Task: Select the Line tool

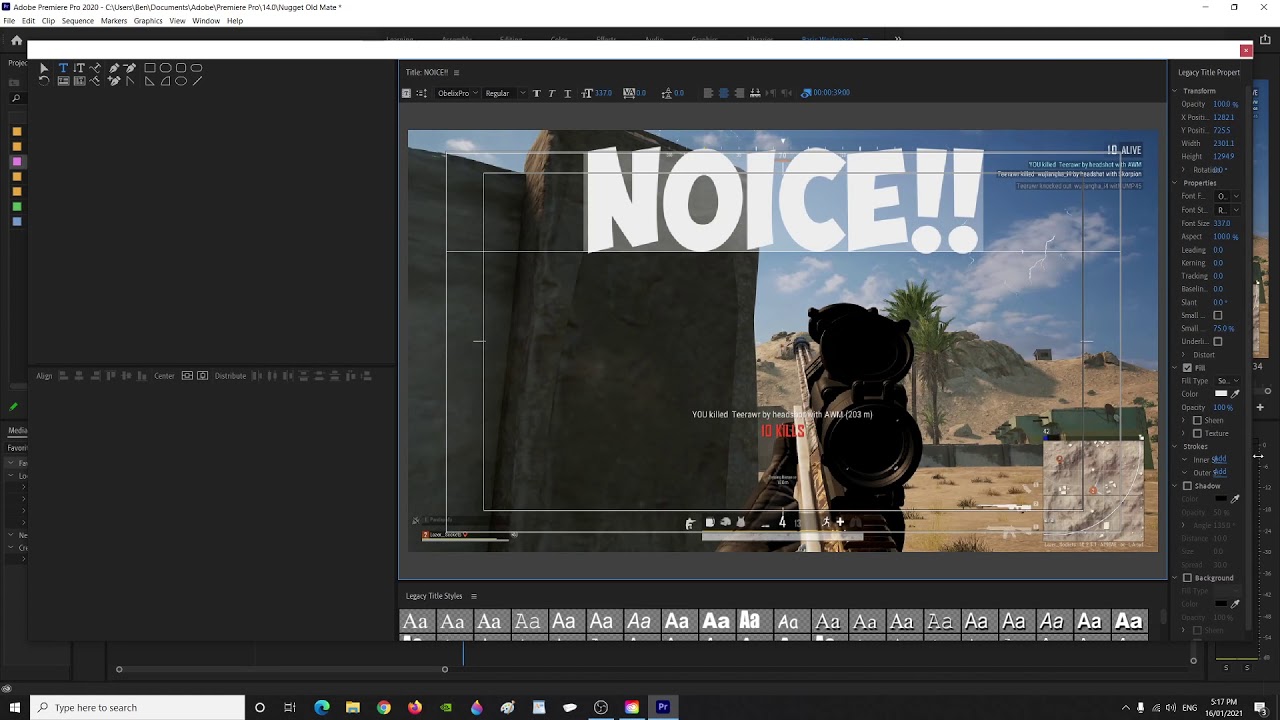Action: coord(197,81)
